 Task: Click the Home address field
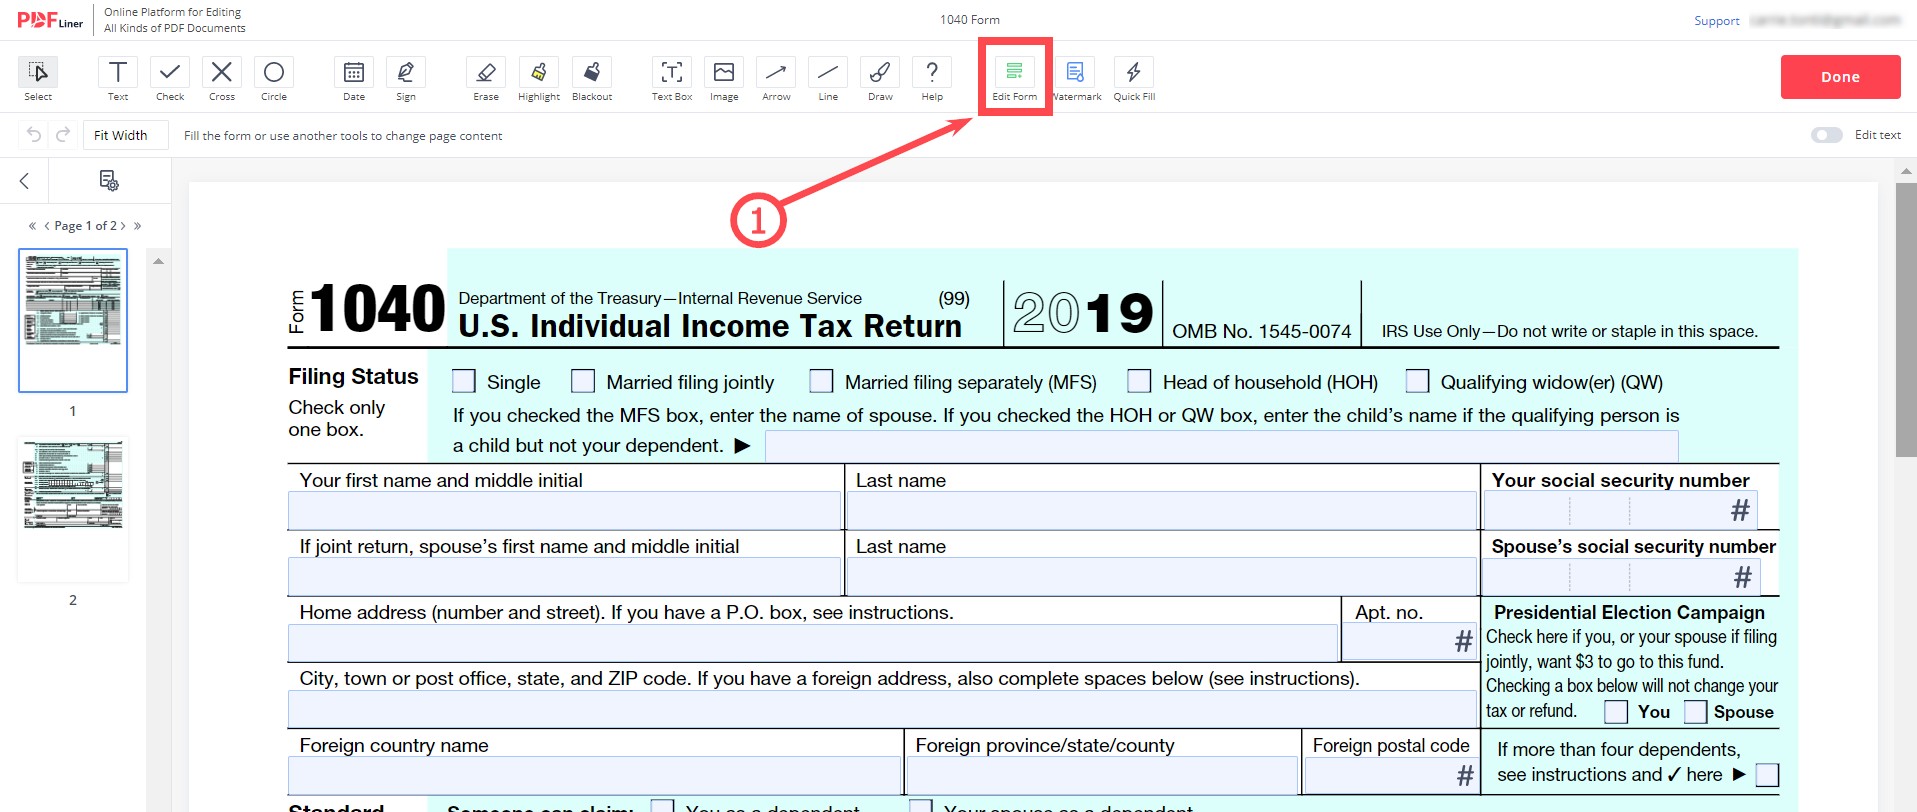pos(813,643)
